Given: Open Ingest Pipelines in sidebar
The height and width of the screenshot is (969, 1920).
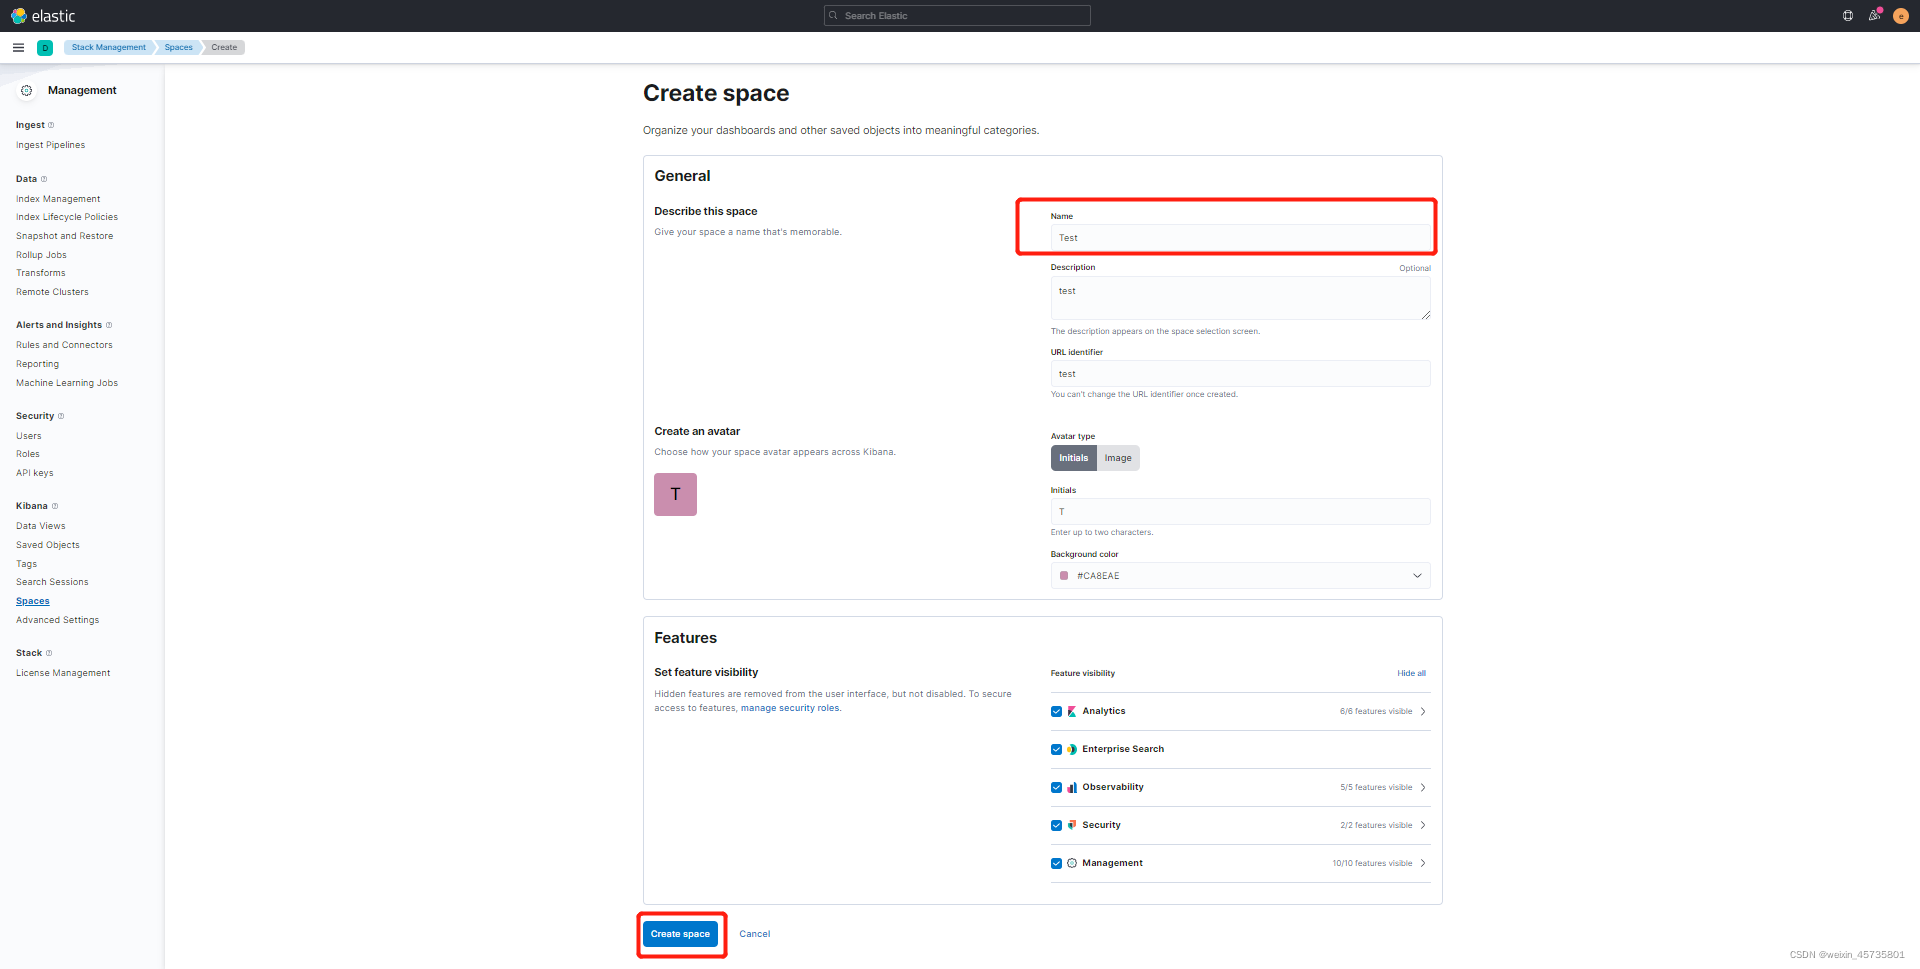Looking at the screenshot, I should coord(50,145).
